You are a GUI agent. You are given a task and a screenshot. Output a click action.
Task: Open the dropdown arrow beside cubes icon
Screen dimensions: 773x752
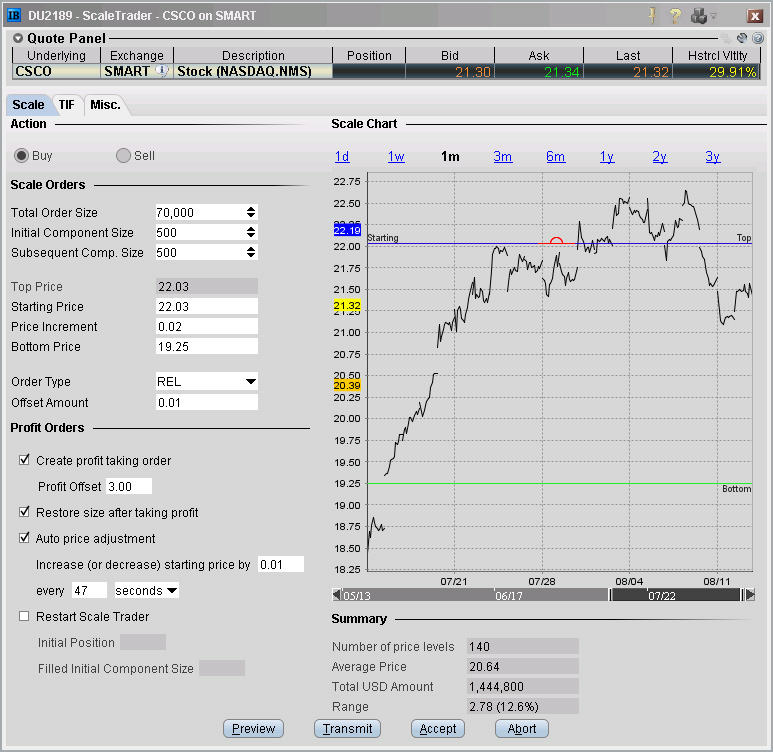pyautogui.click(x=713, y=16)
